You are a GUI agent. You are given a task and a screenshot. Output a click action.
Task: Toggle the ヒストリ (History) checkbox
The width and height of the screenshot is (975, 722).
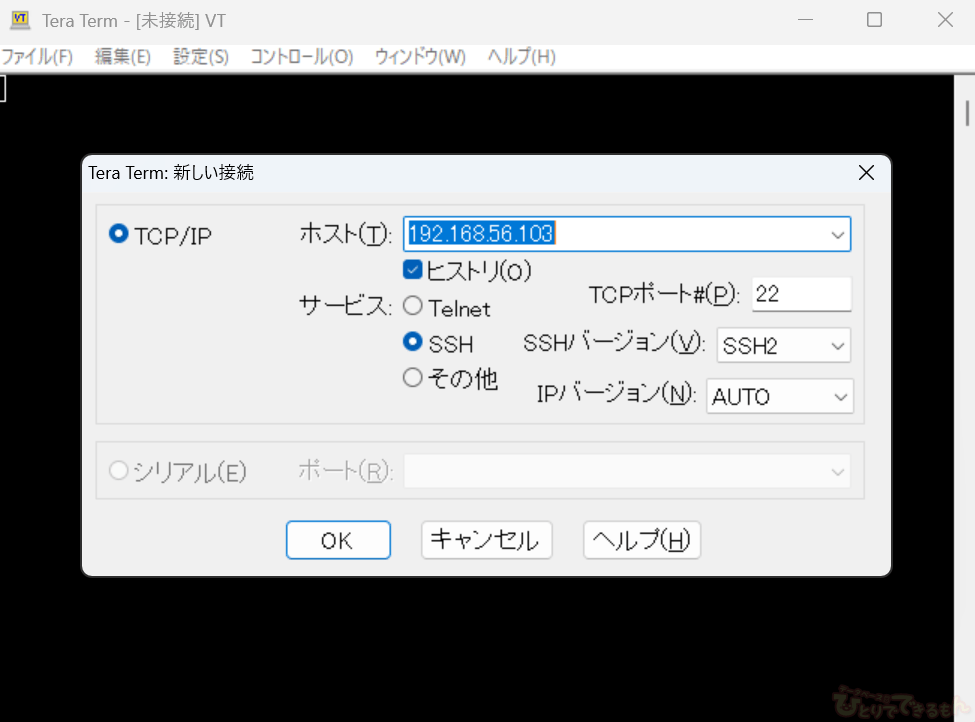412,270
